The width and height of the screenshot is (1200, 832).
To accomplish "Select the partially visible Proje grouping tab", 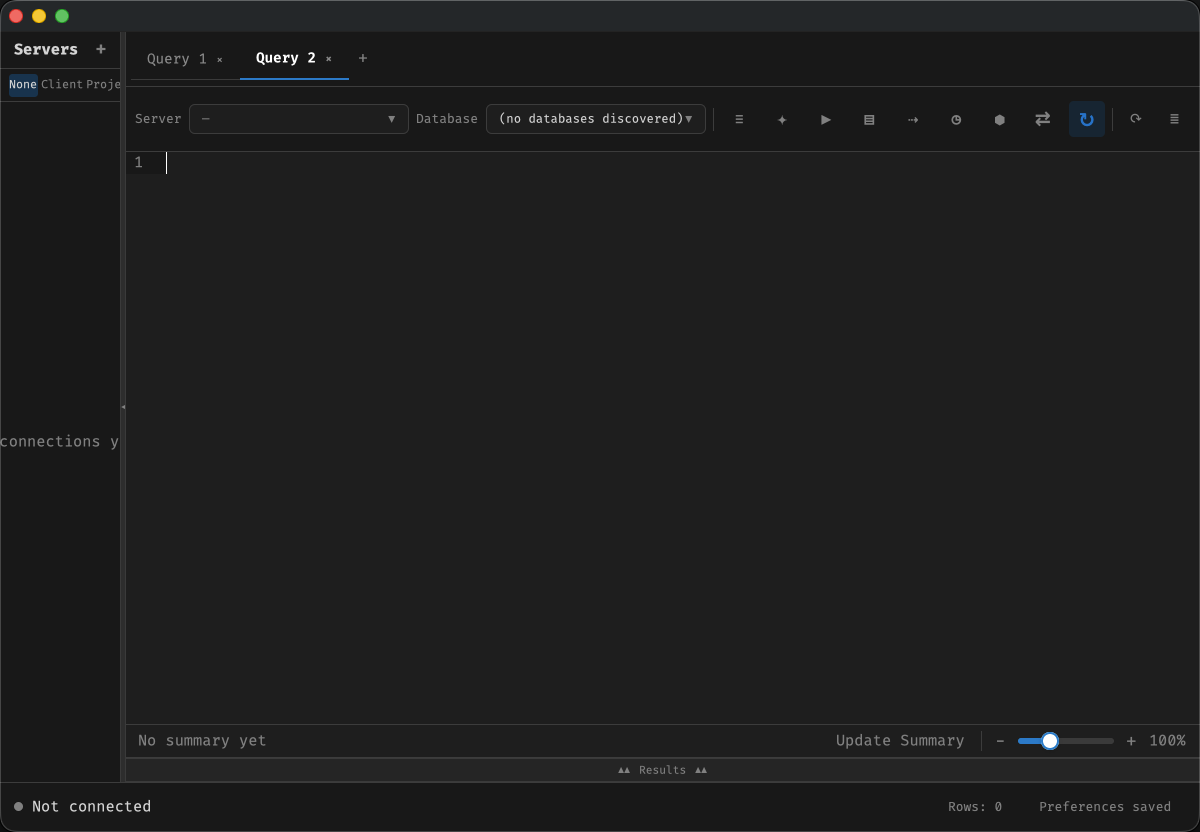I will point(103,85).
